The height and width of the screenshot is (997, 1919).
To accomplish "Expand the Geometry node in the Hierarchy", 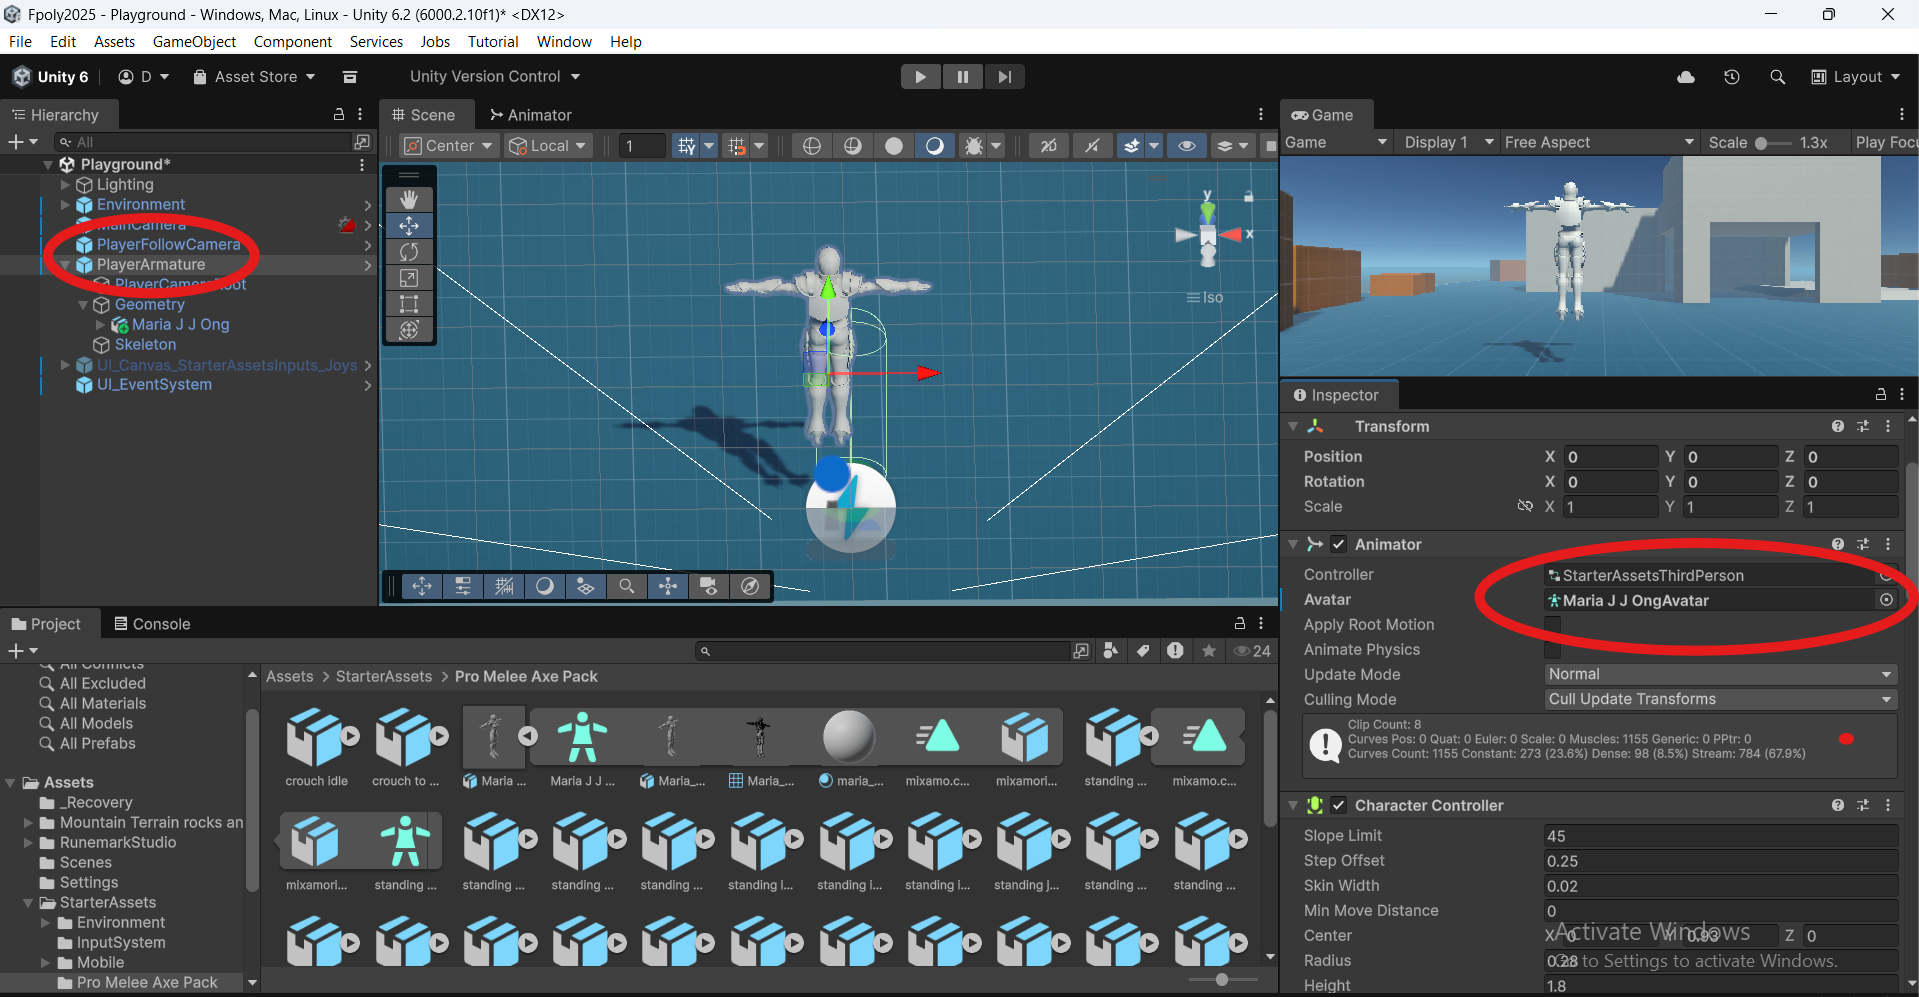I will pos(83,304).
